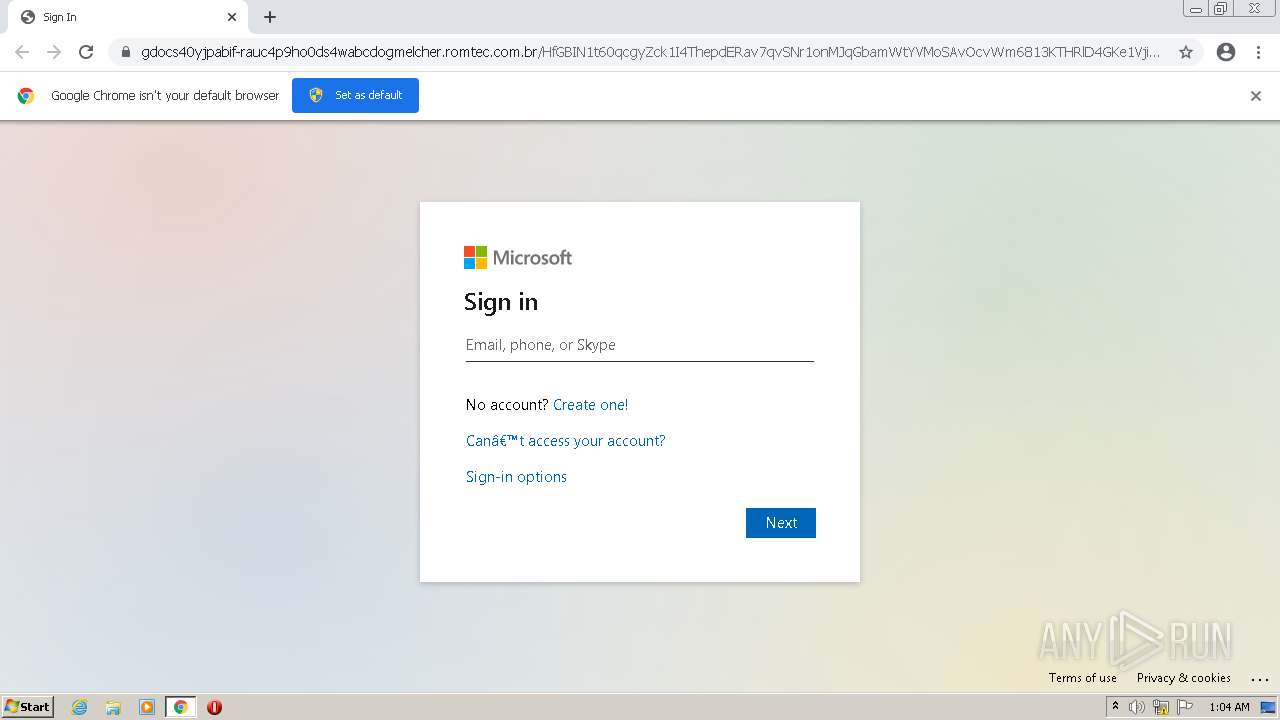Viewport: 1280px width, 720px height.
Task: Click the Chrome taskbar button
Action: pyautogui.click(x=181, y=707)
